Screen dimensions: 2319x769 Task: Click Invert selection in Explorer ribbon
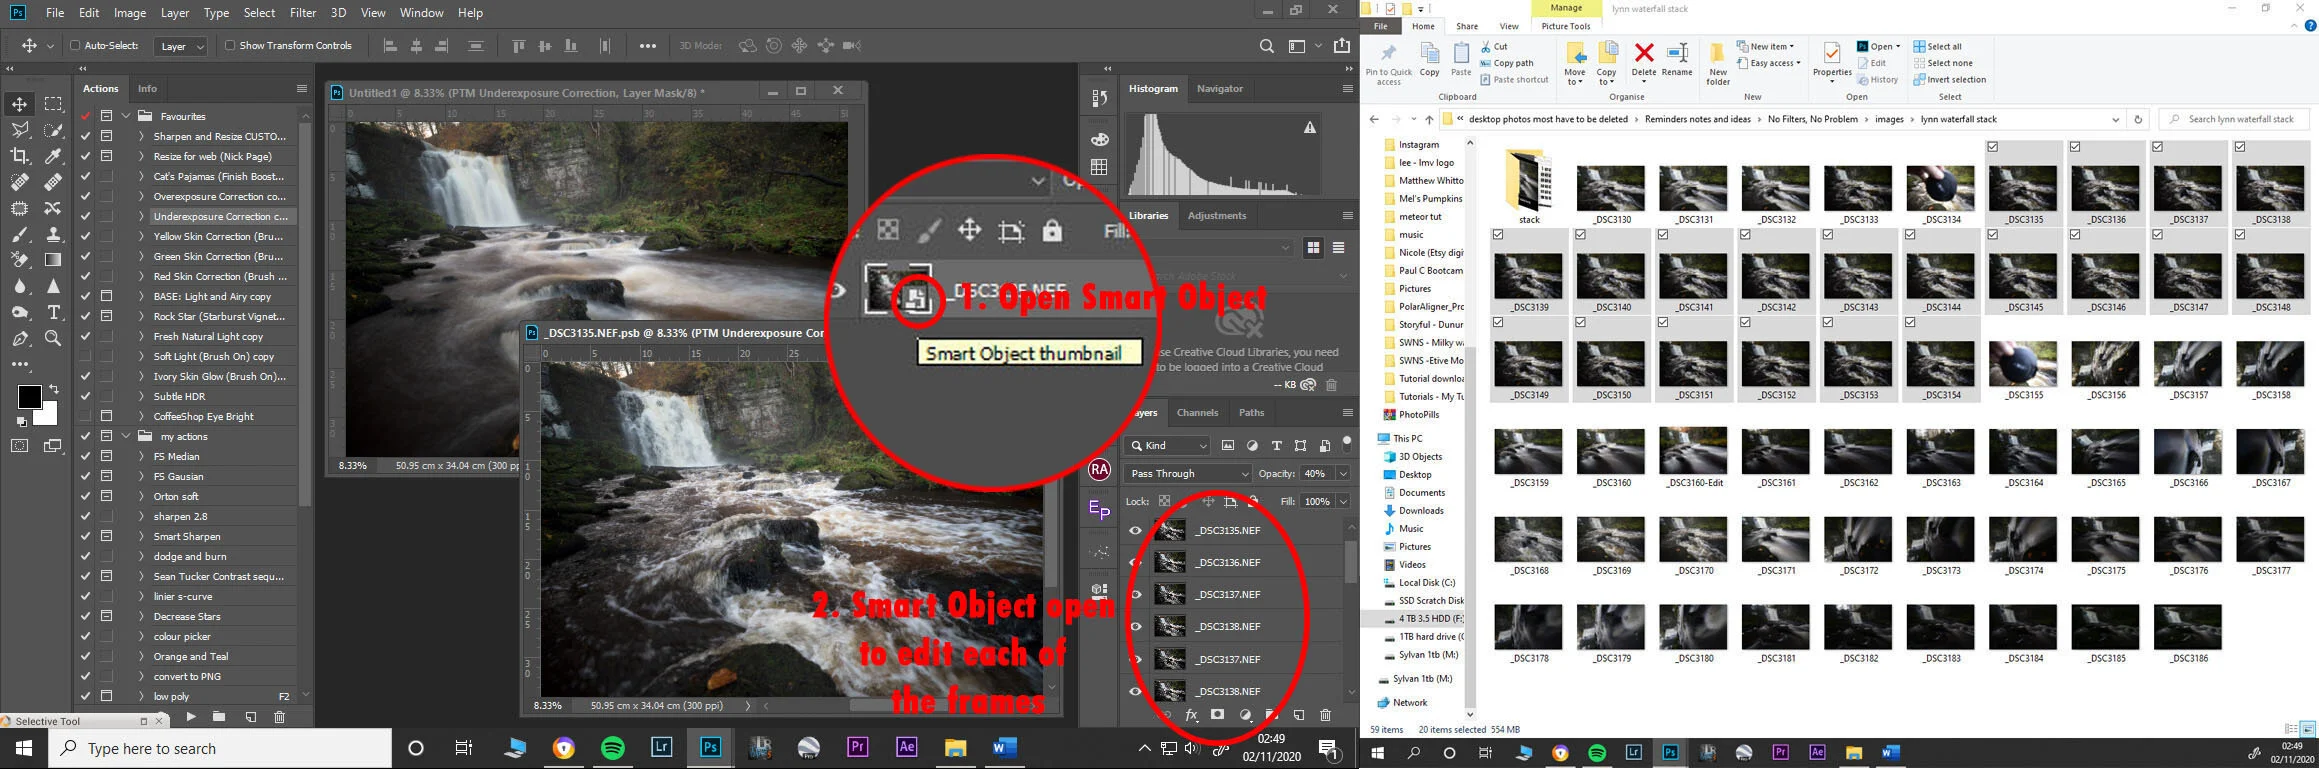1949,79
